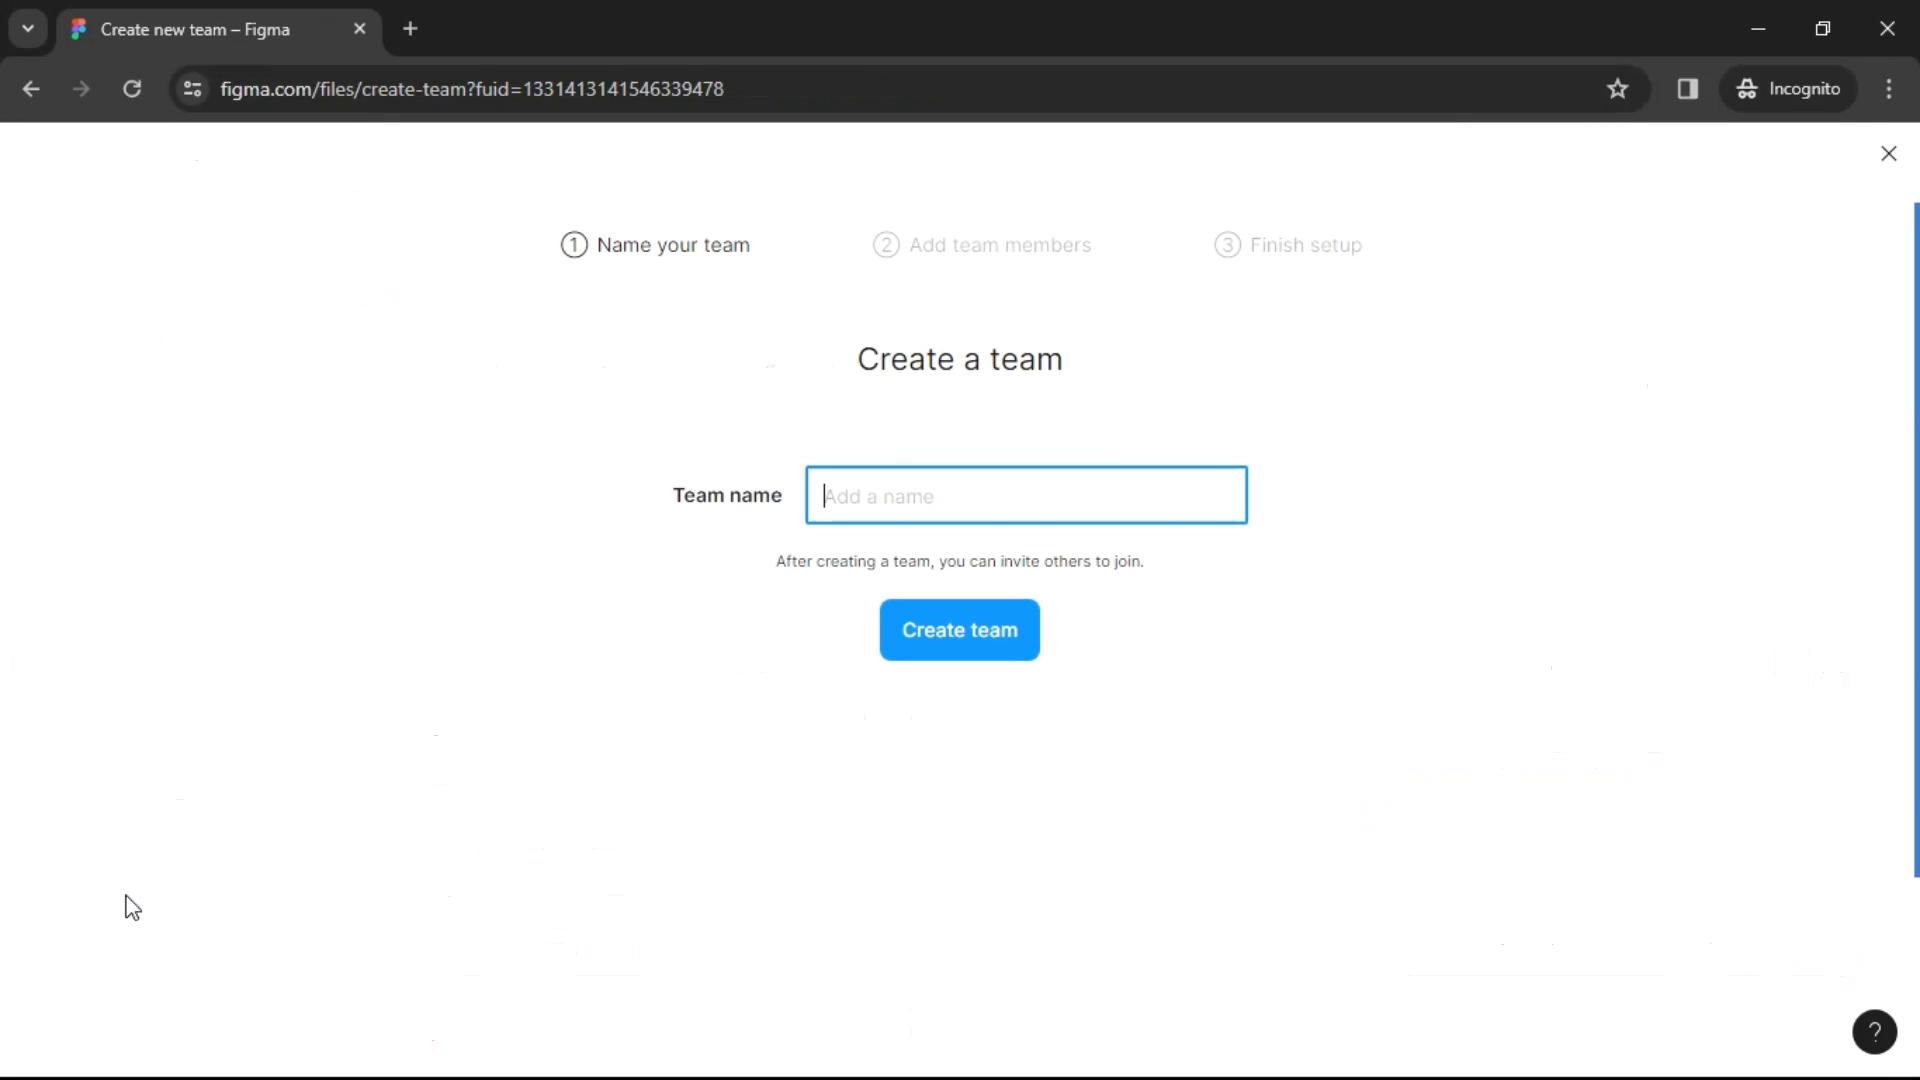Click the browser back arrow

point(32,88)
